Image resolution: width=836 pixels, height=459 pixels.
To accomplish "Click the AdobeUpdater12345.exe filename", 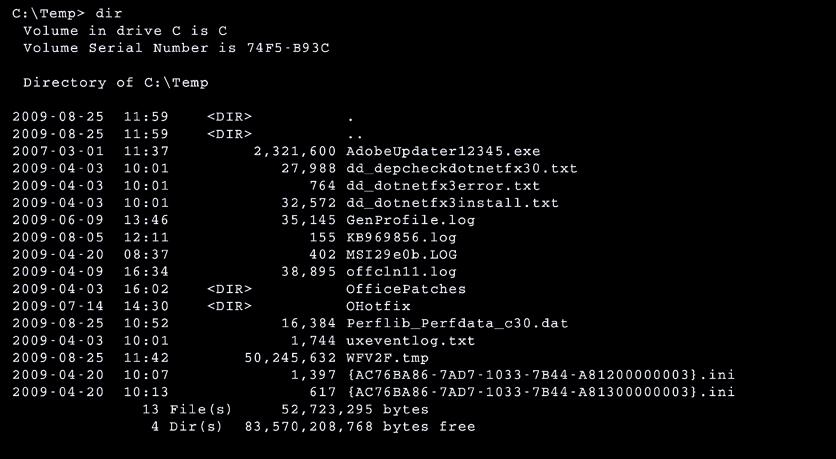I will (443, 151).
